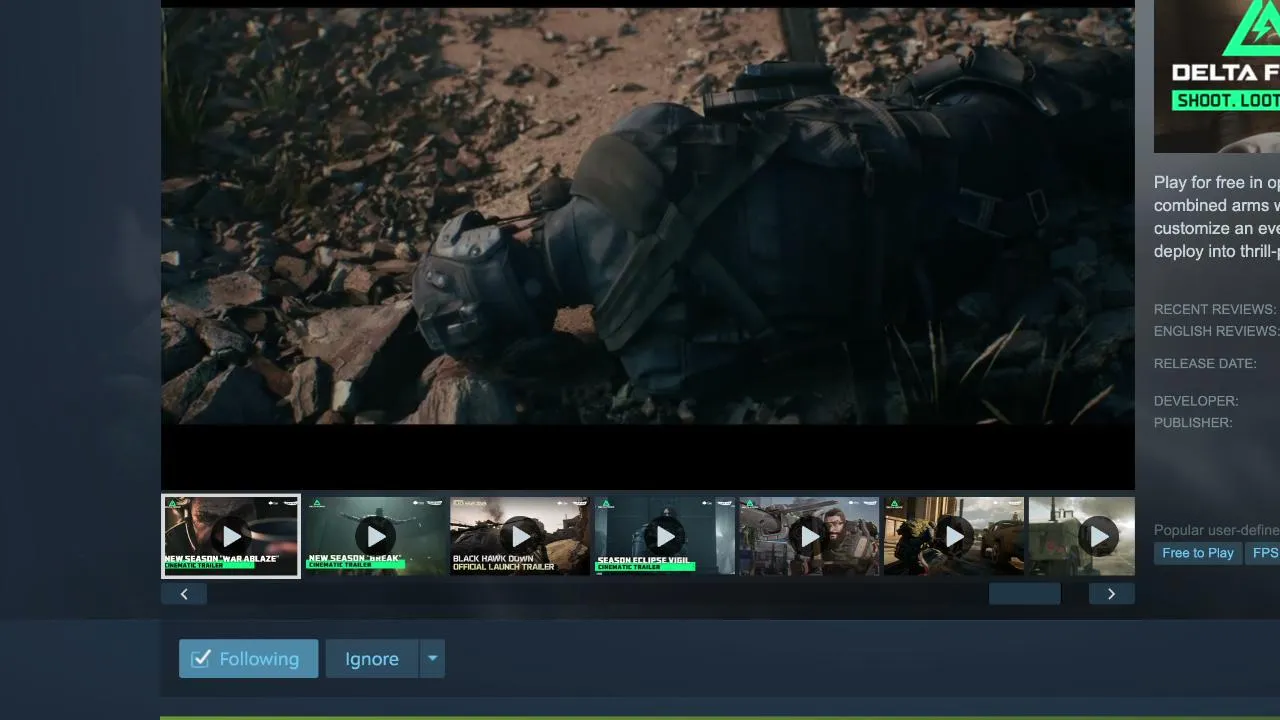Viewport: 1280px width, 720px height.
Task: Play the last partially visible video thumbnail
Action: pos(1082,536)
